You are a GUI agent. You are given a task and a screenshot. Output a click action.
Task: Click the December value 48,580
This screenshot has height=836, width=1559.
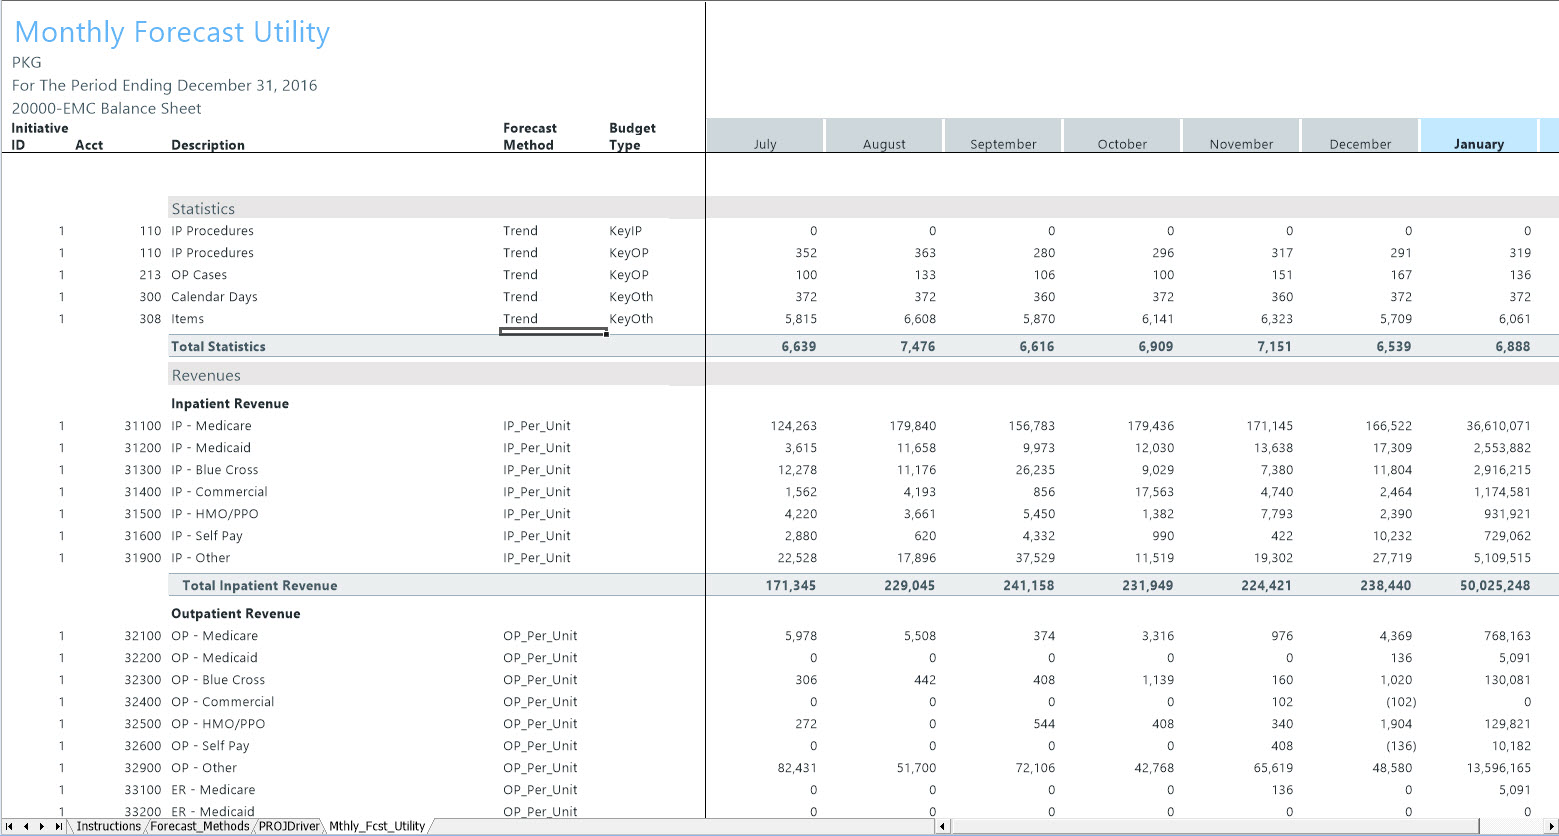1394,768
